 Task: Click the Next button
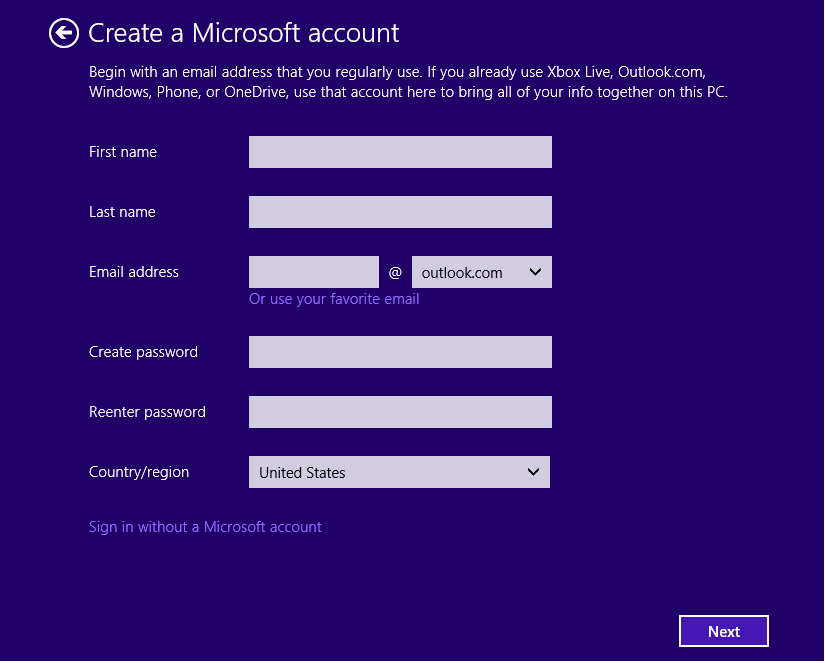723,631
